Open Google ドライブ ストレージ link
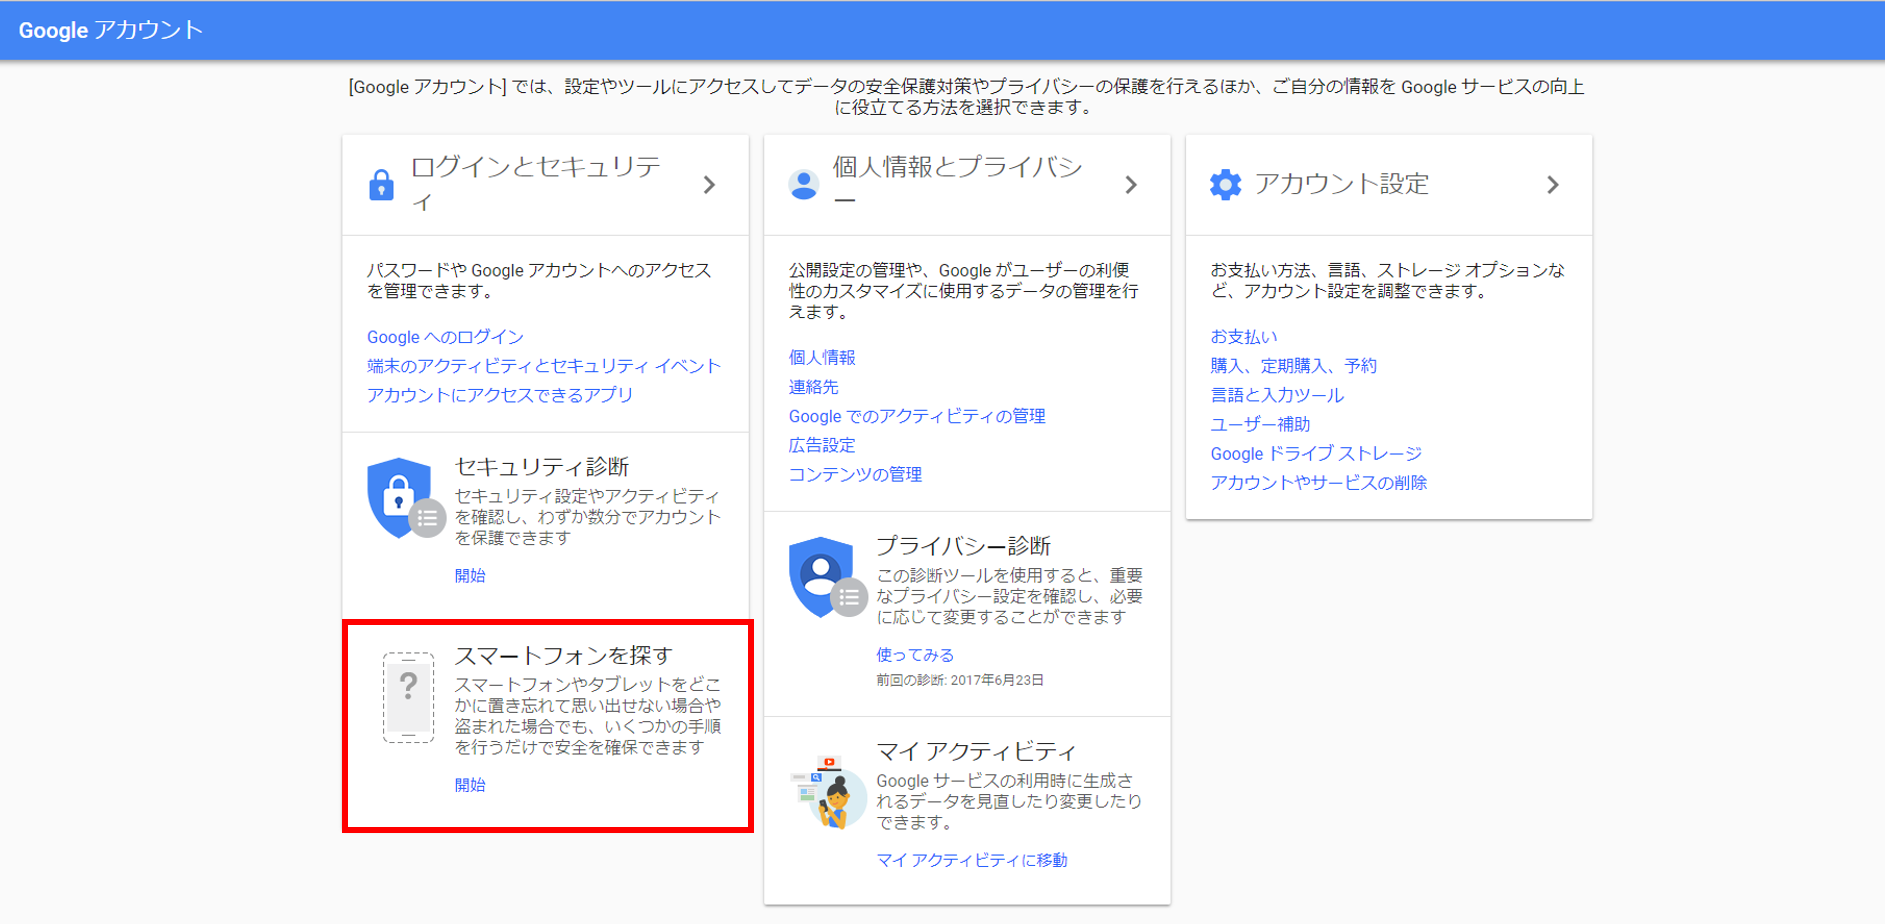This screenshot has height=924, width=1885. 1316,453
